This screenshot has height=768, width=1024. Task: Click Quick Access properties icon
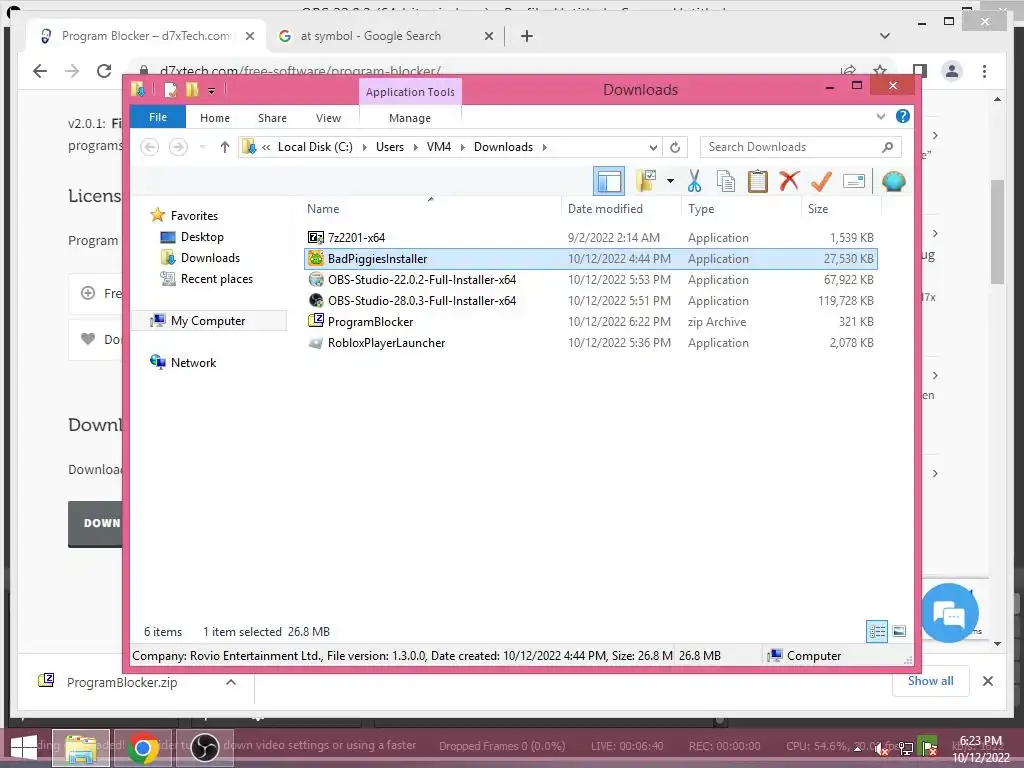170,90
